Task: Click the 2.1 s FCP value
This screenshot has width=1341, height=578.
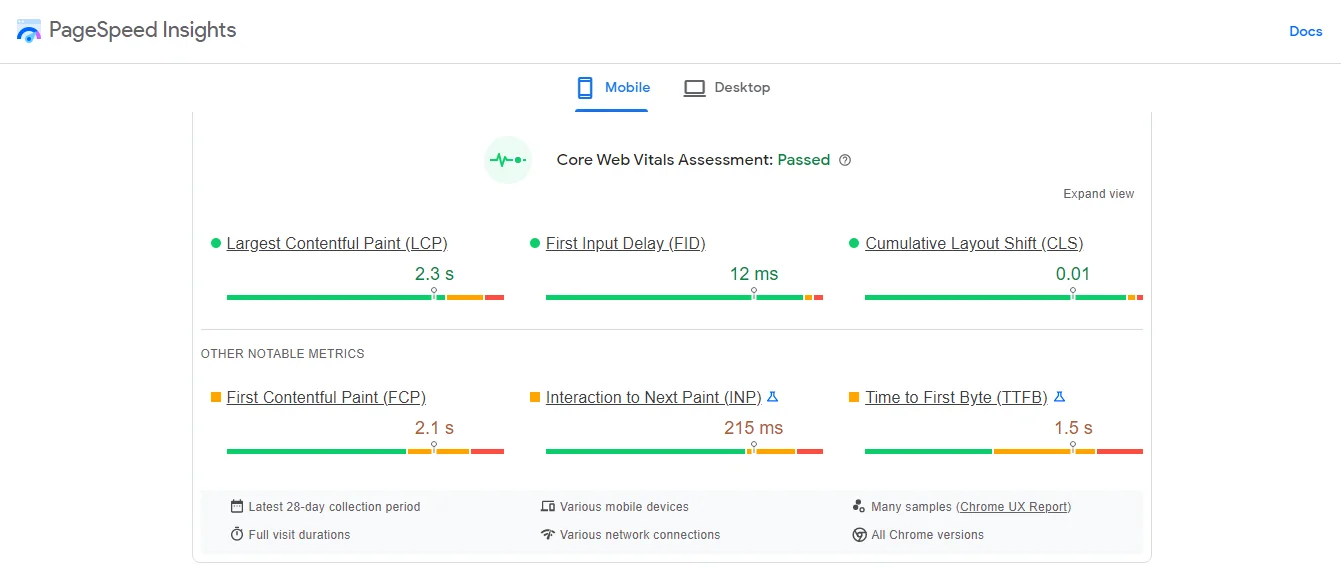Action: (x=434, y=428)
